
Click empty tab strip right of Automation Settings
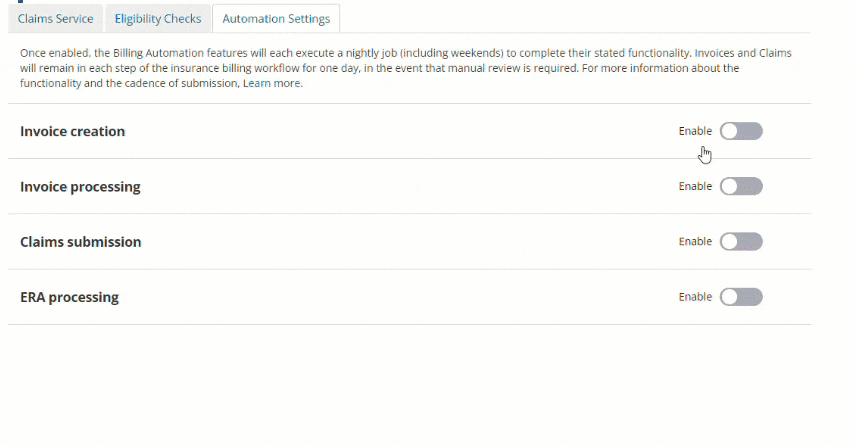coord(580,19)
